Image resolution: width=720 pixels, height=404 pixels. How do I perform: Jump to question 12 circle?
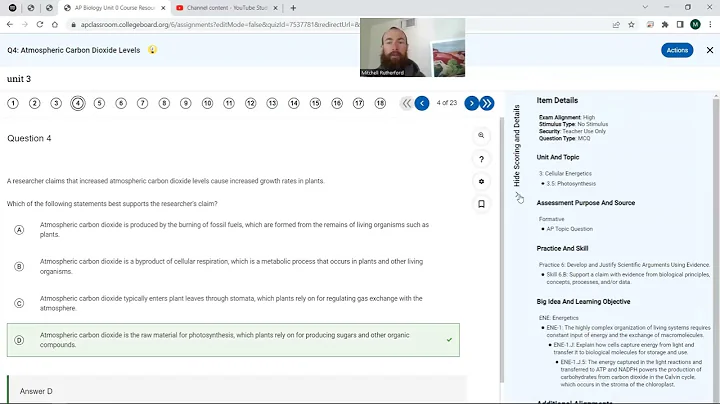[250, 103]
